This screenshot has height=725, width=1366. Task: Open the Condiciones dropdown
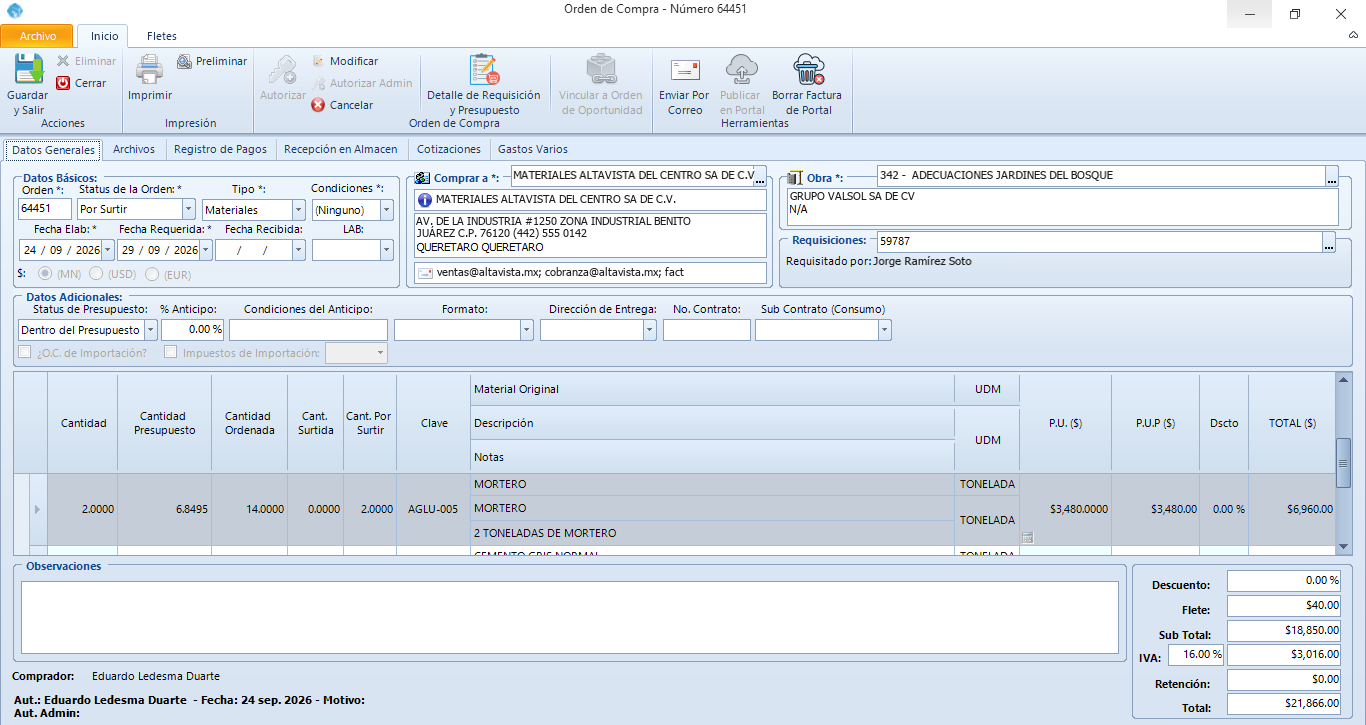tap(386, 210)
